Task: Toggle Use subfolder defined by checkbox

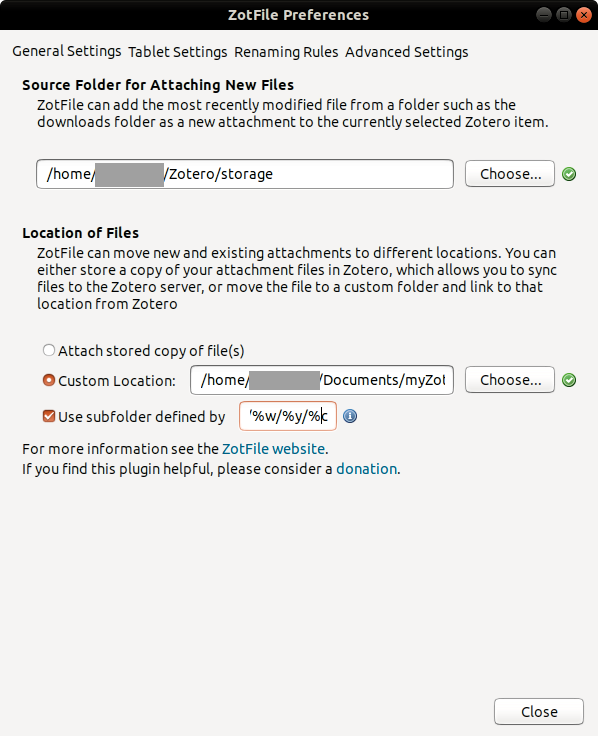Action: (x=49, y=416)
